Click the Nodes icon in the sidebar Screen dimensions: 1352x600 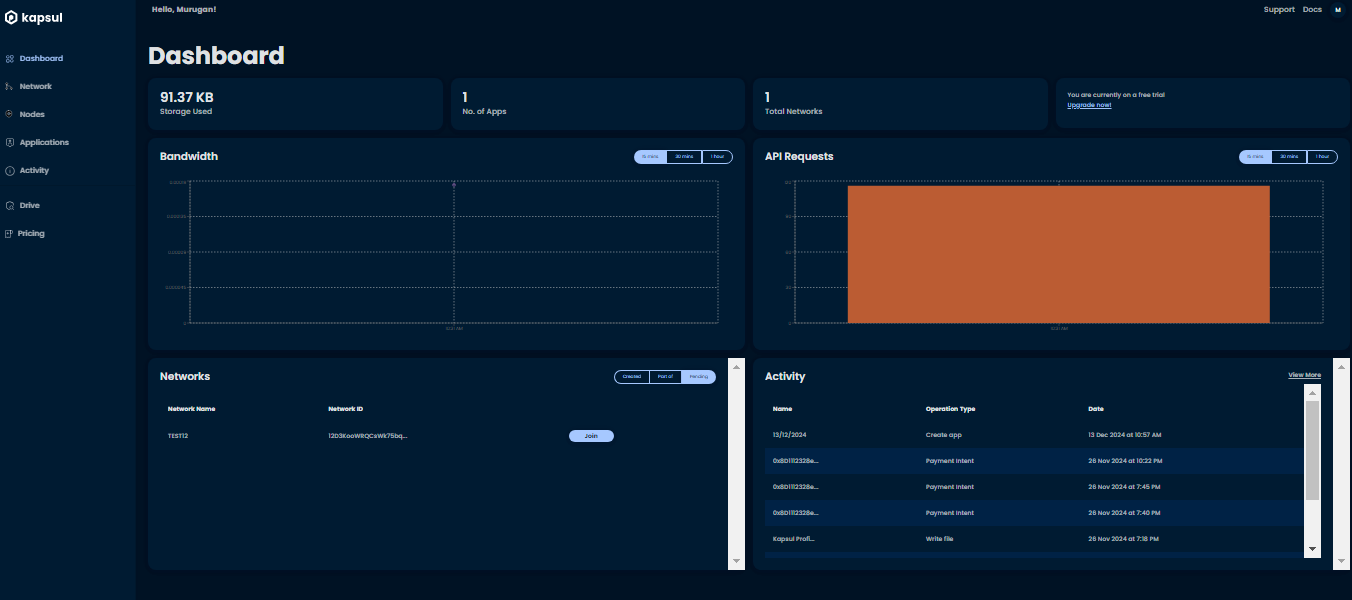[10, 114]
